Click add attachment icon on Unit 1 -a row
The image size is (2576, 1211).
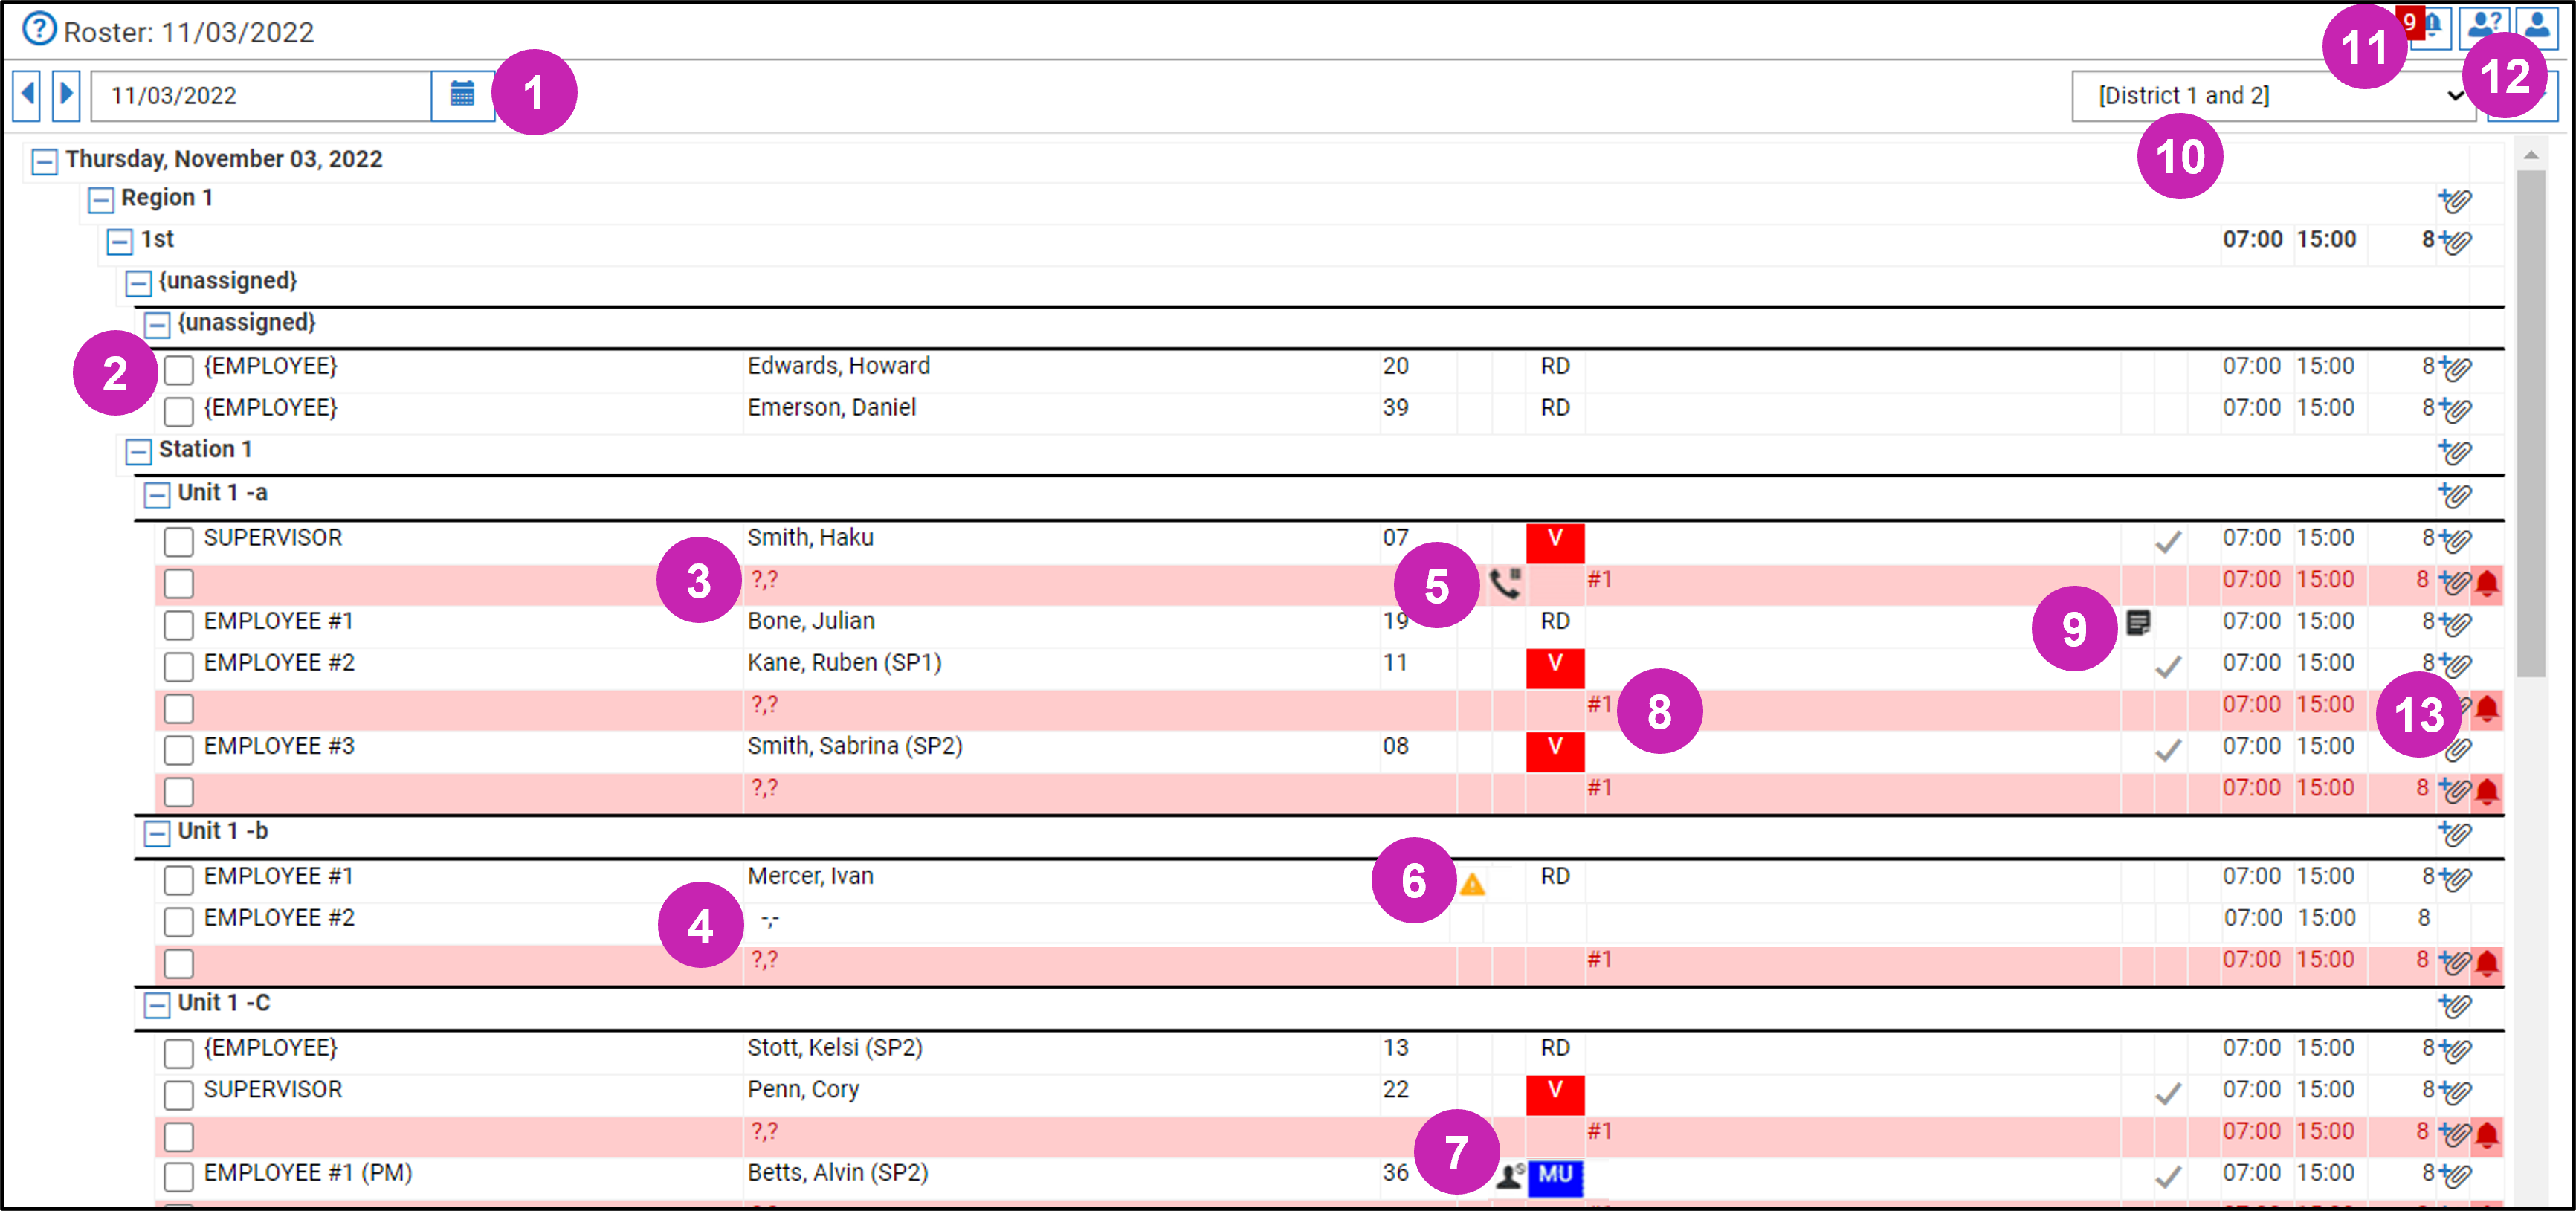[2454, 494]
